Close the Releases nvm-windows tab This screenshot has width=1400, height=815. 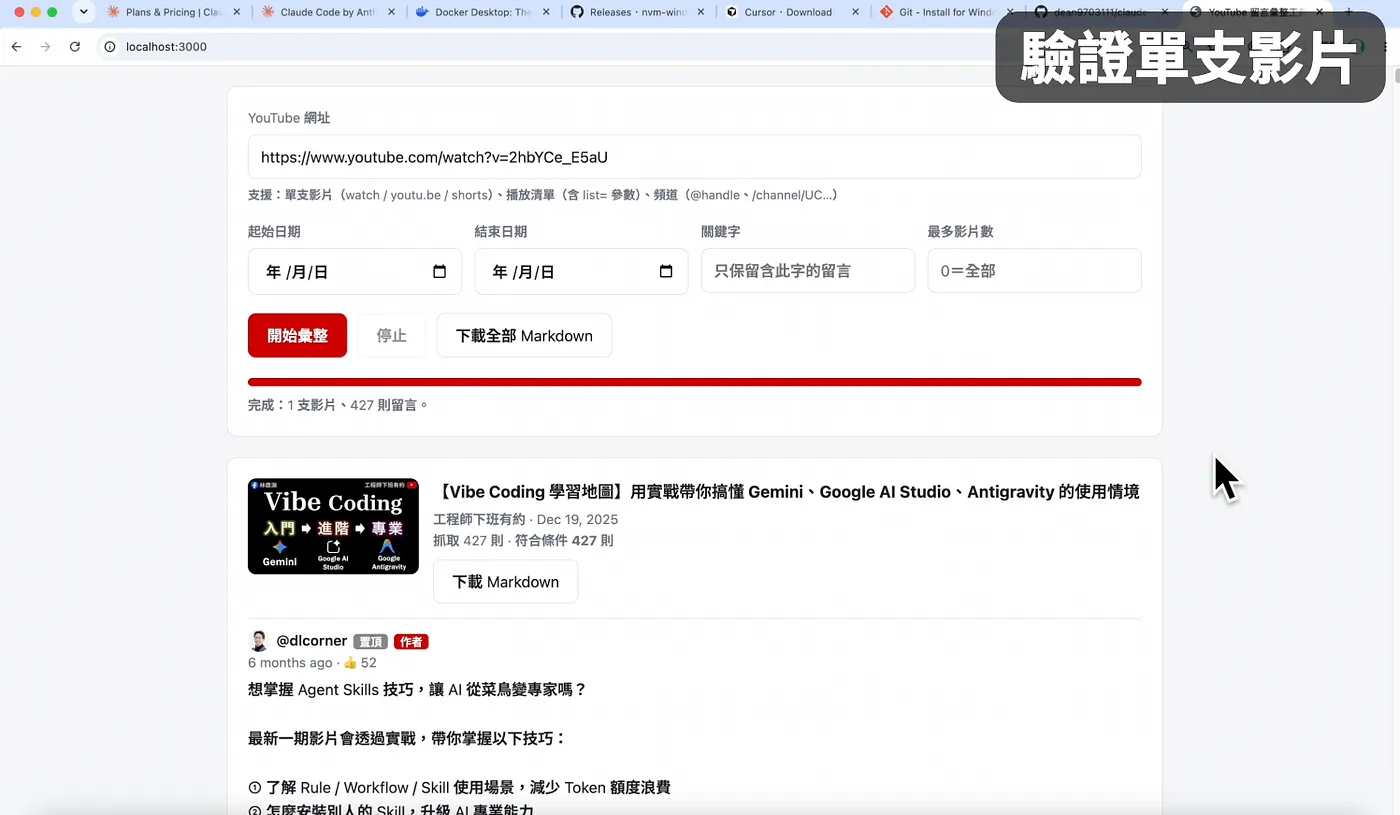click(x=700, y=12)
